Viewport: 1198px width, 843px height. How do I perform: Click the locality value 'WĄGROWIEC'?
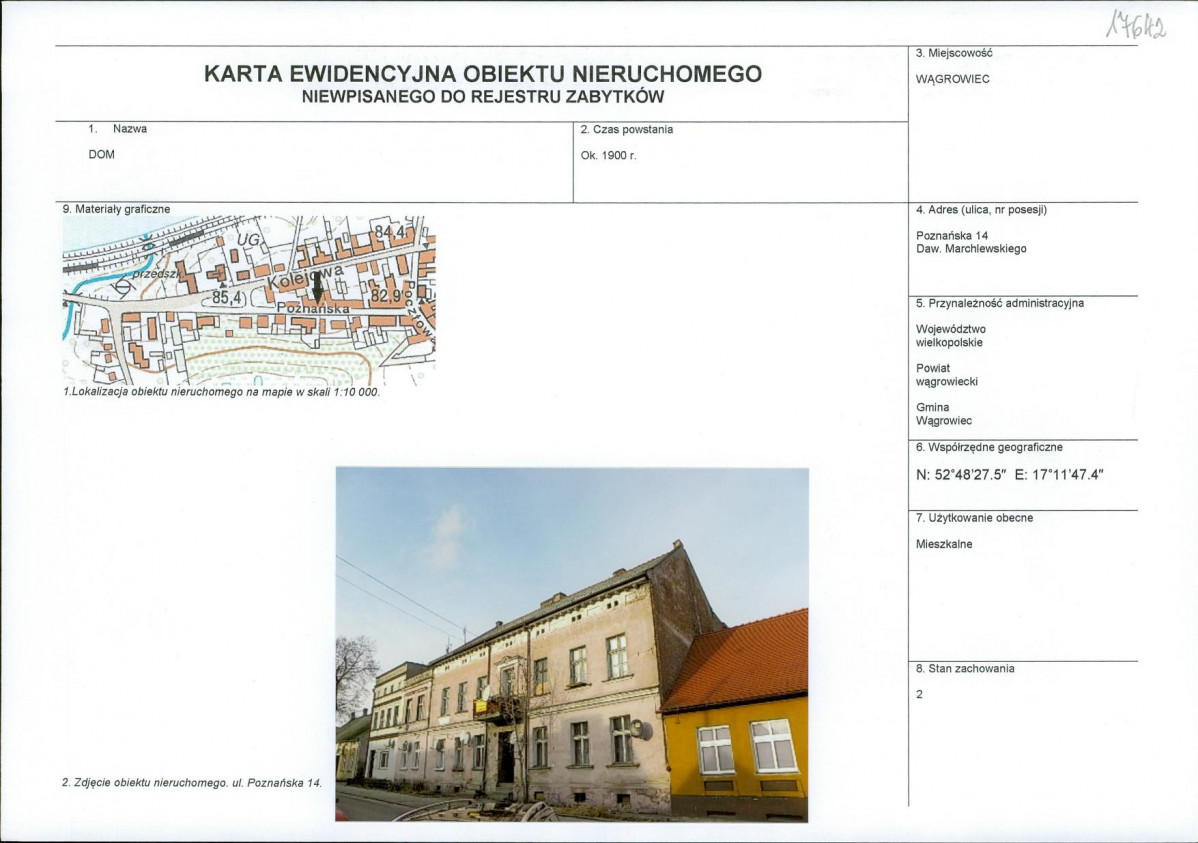click(952, 79)
